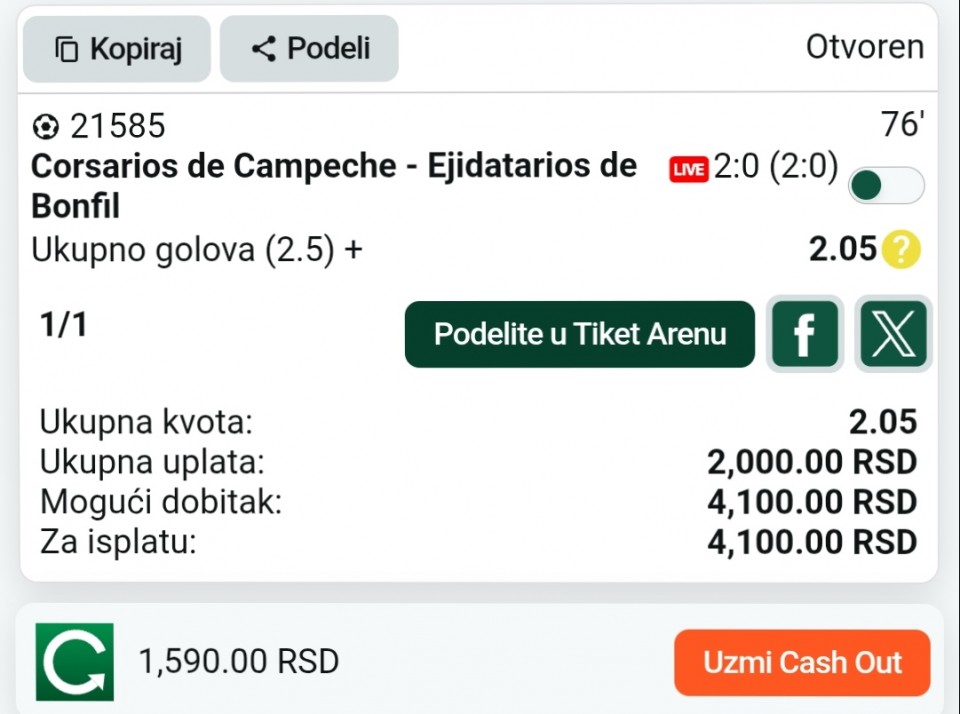
Task: Click the red LIVE badge
Action: [x=689, y=169]
